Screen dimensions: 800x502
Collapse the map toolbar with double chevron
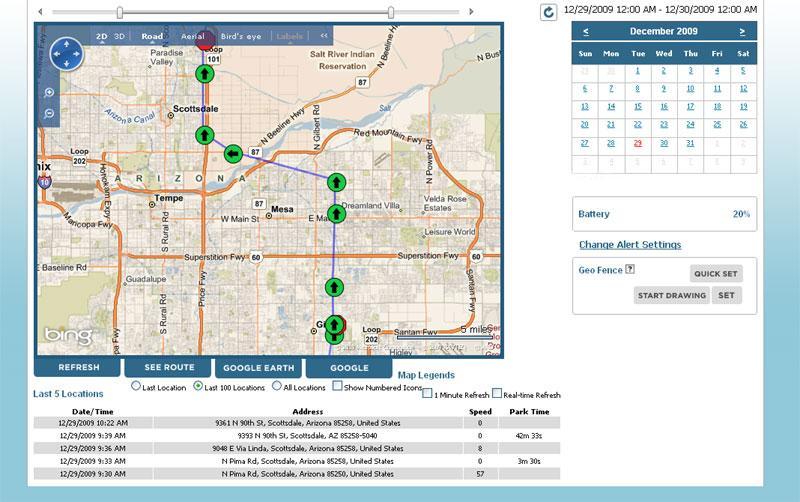click(323, 36)
